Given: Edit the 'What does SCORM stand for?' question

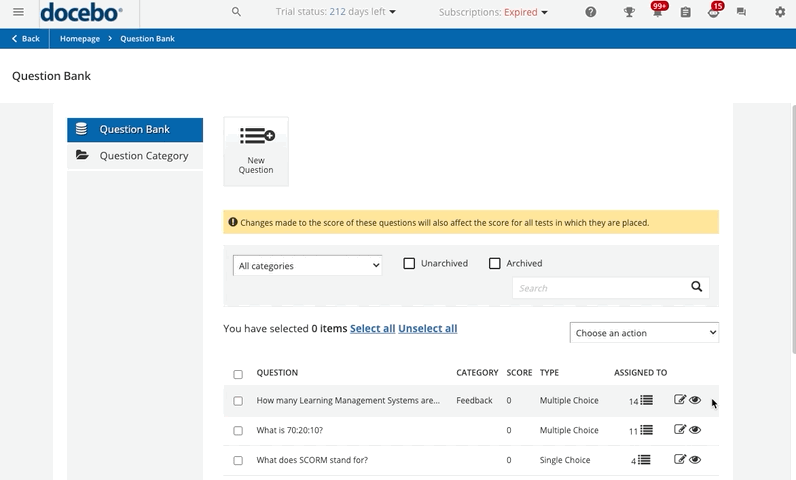Looking at the screenshot, I should (680, 459).
